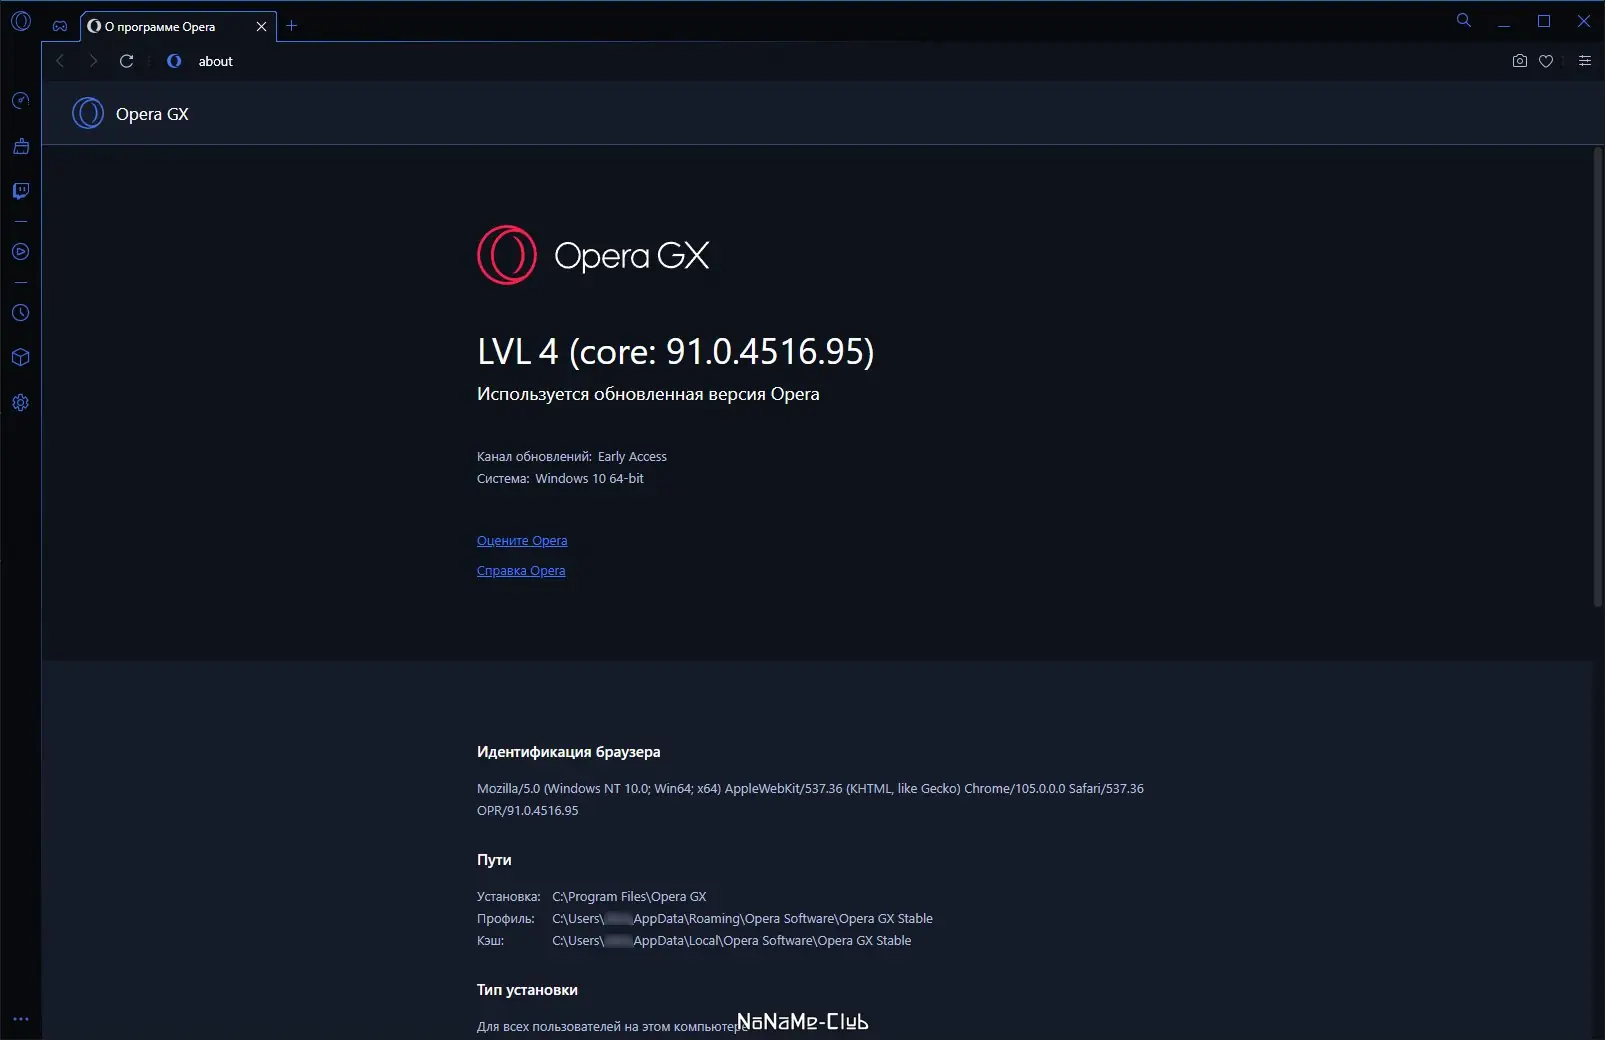Click the "Пути" heading
1605x1040 pixels.
[494, 860]
